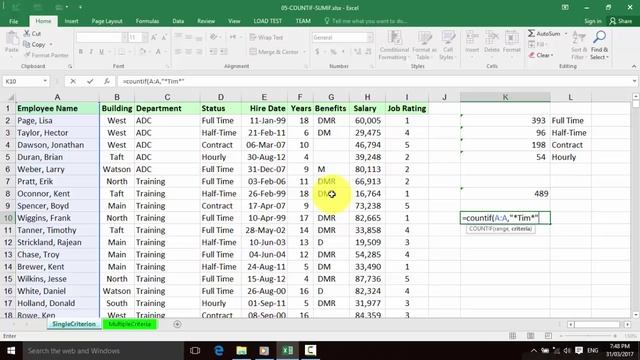Switch to Page Layout tab

(107, 21)
